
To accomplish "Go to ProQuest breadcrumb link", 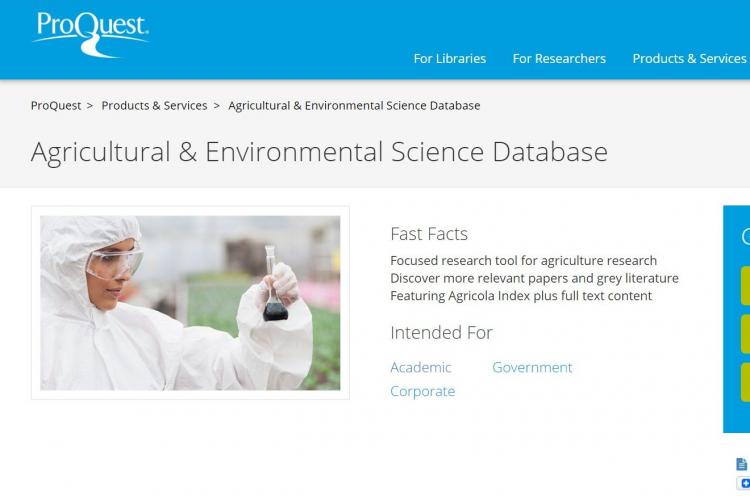I will 56,106.
